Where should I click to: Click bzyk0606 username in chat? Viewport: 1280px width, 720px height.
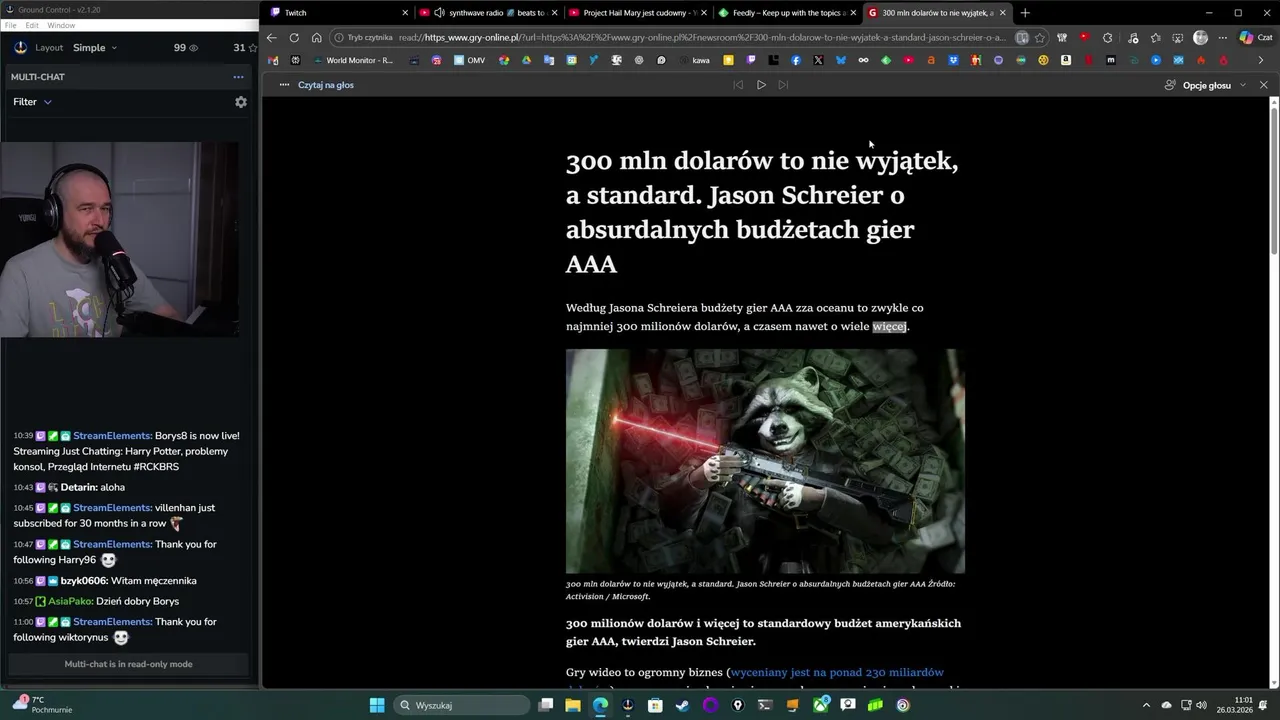(84, 581)
